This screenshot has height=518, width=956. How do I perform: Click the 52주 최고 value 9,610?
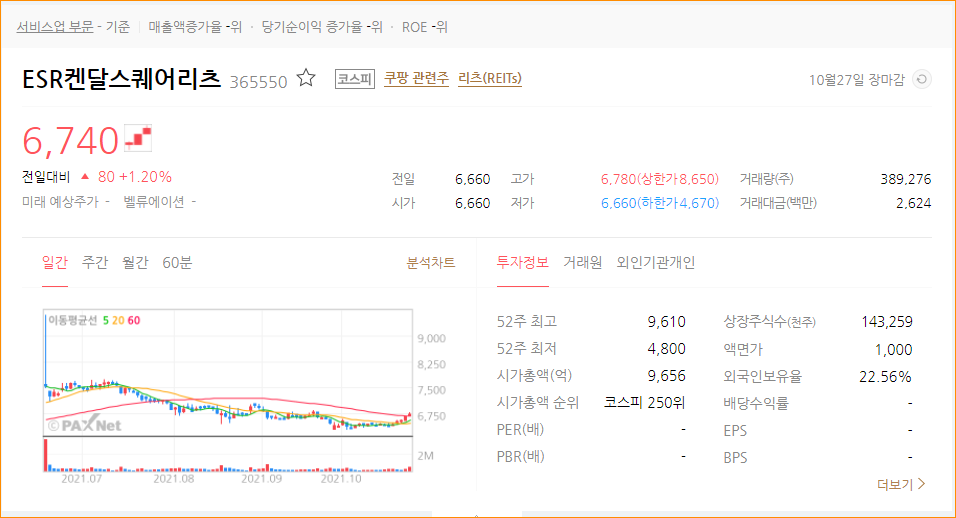point(666,322)
